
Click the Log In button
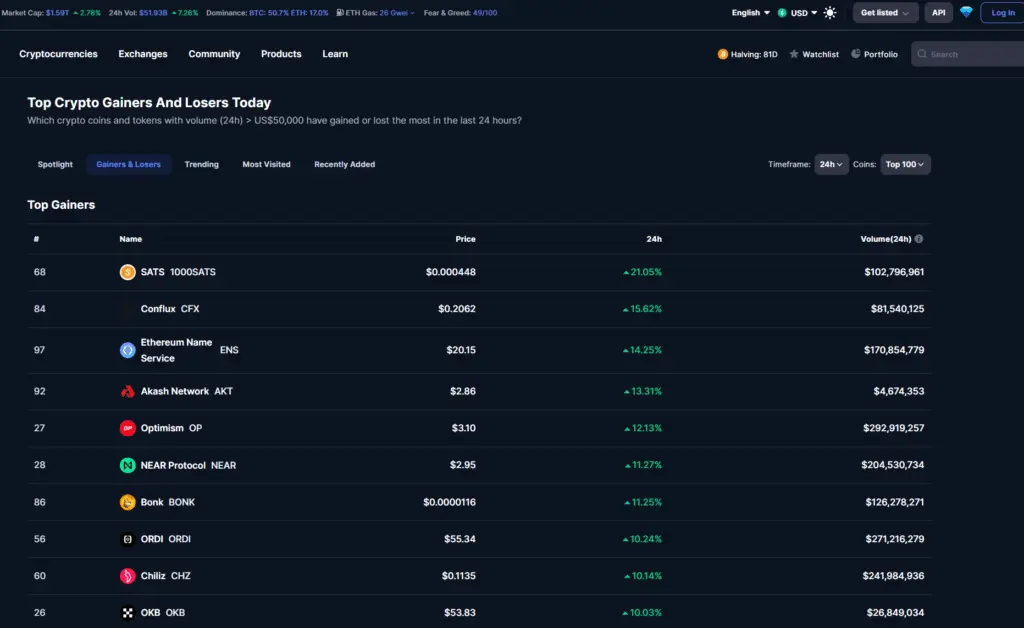pyautogui.click(x=1002, y=12)
